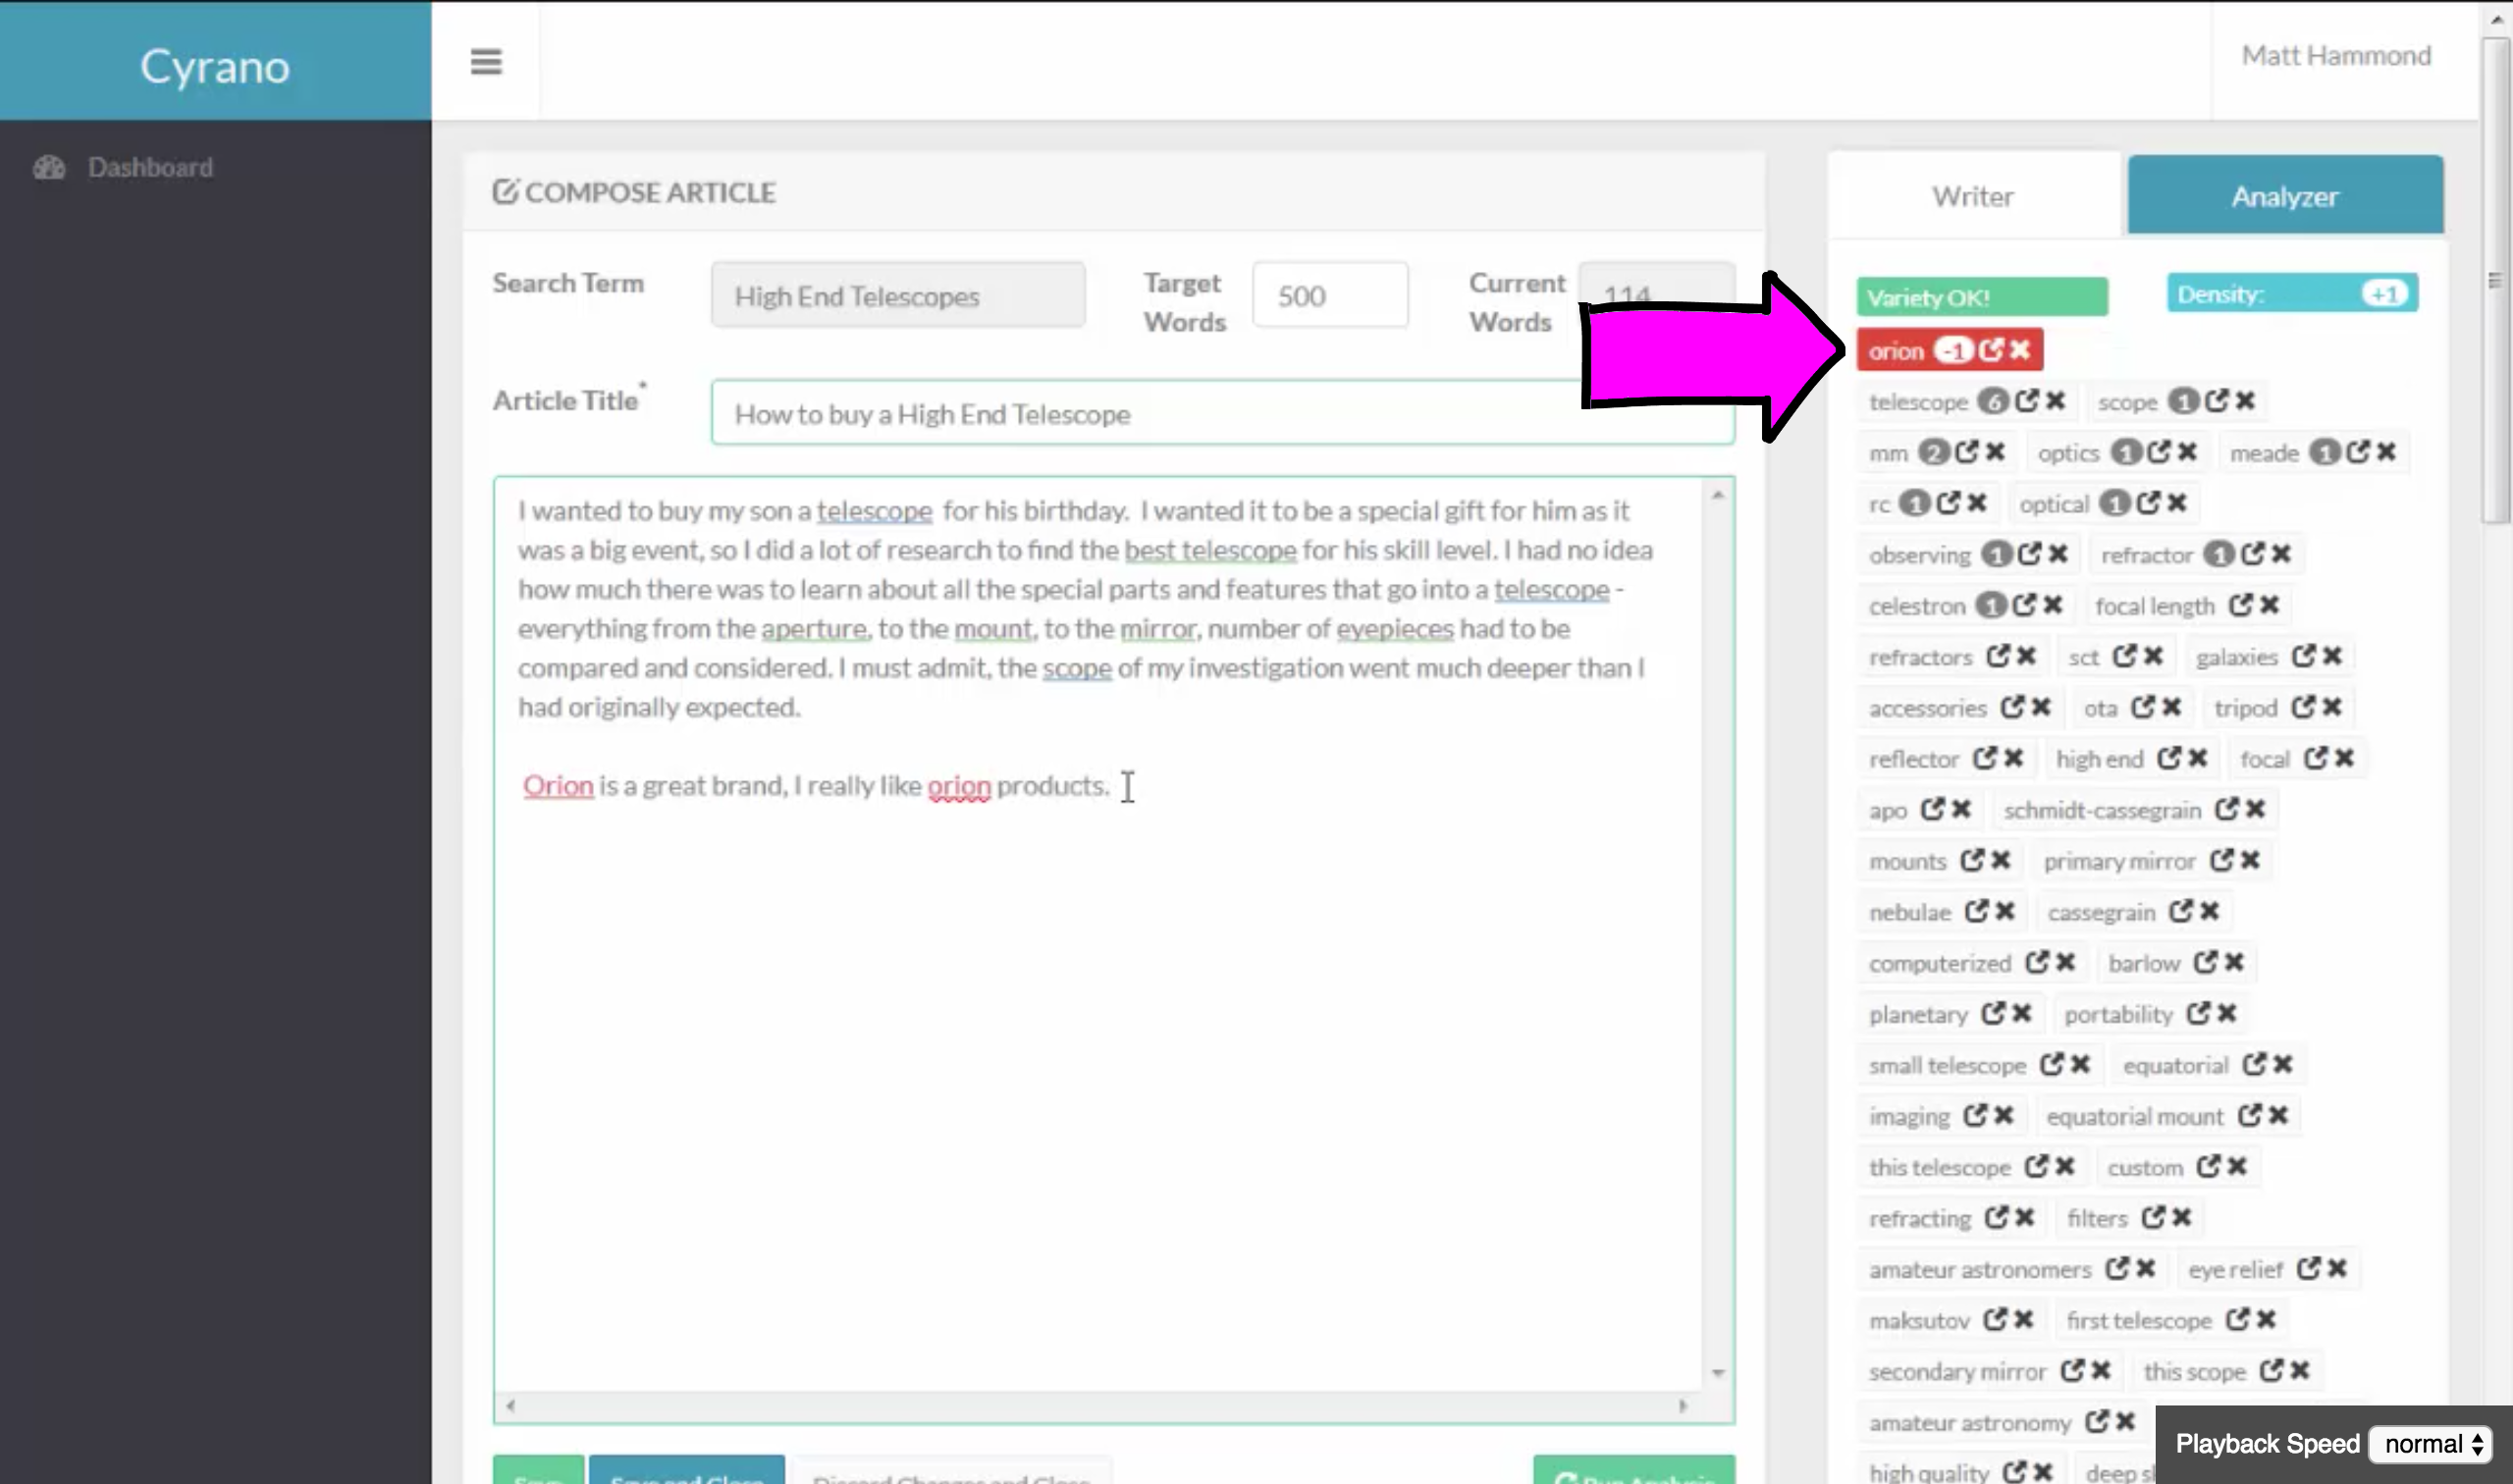Screen dimensions: 2513x1484
Task: Open the Playback Speed dropdown
Action: coord(2432,1444)
